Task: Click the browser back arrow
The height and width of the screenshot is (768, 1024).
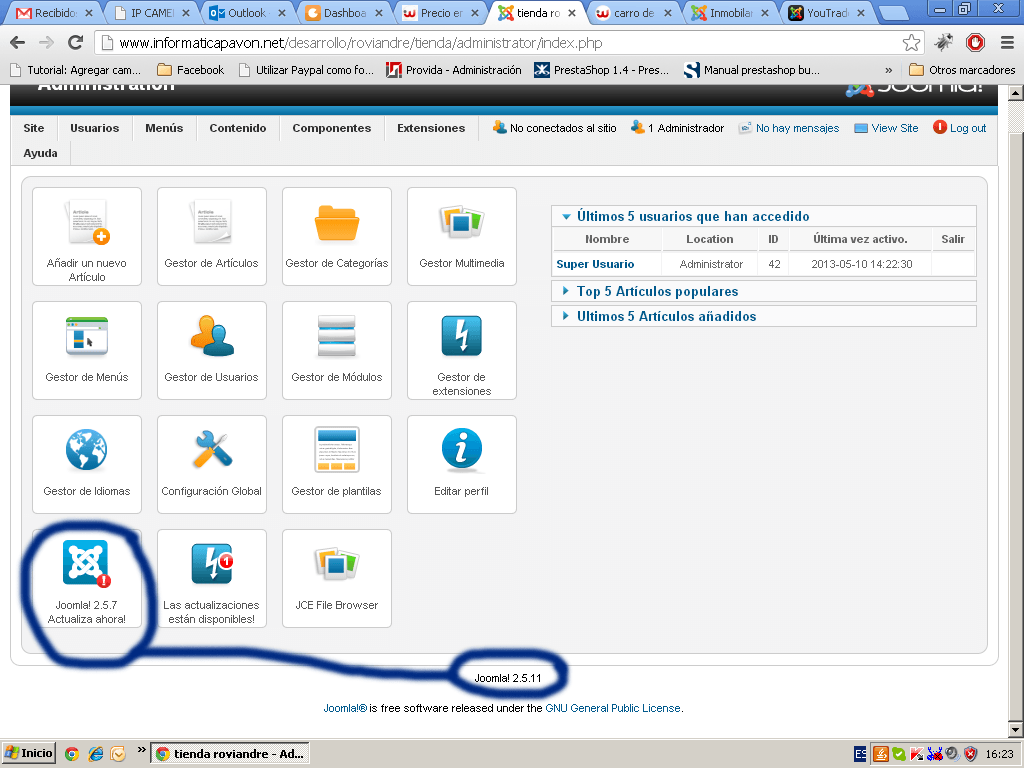Action: click(18, 43)
